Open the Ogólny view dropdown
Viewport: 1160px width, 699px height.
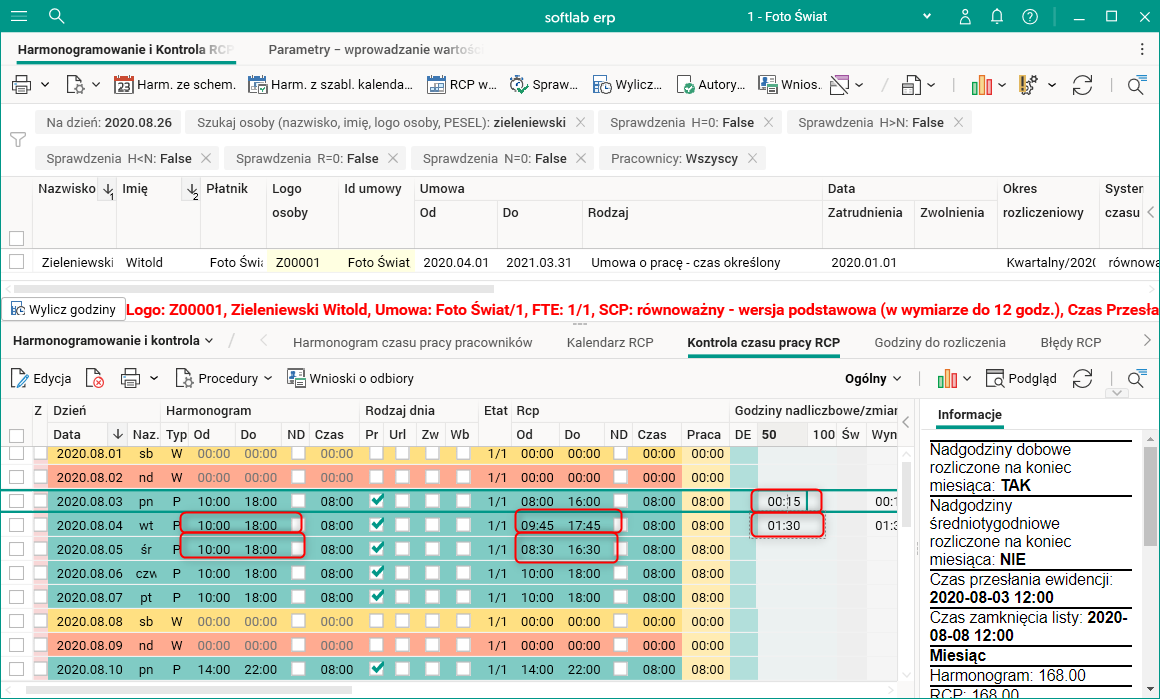(873, 378)
